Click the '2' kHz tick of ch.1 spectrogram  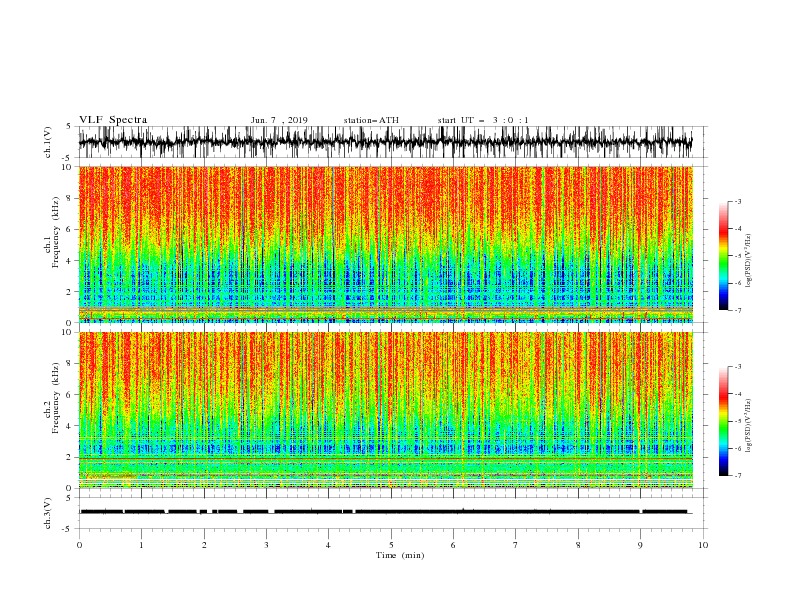point(69,291)
